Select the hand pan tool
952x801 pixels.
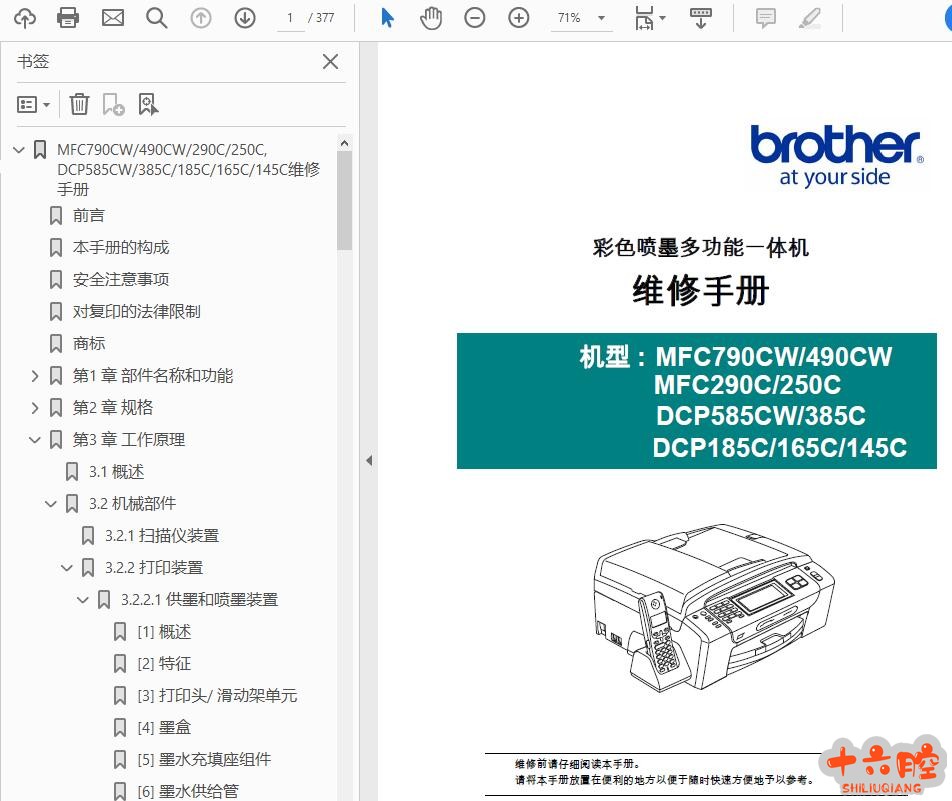coord(431,18)
